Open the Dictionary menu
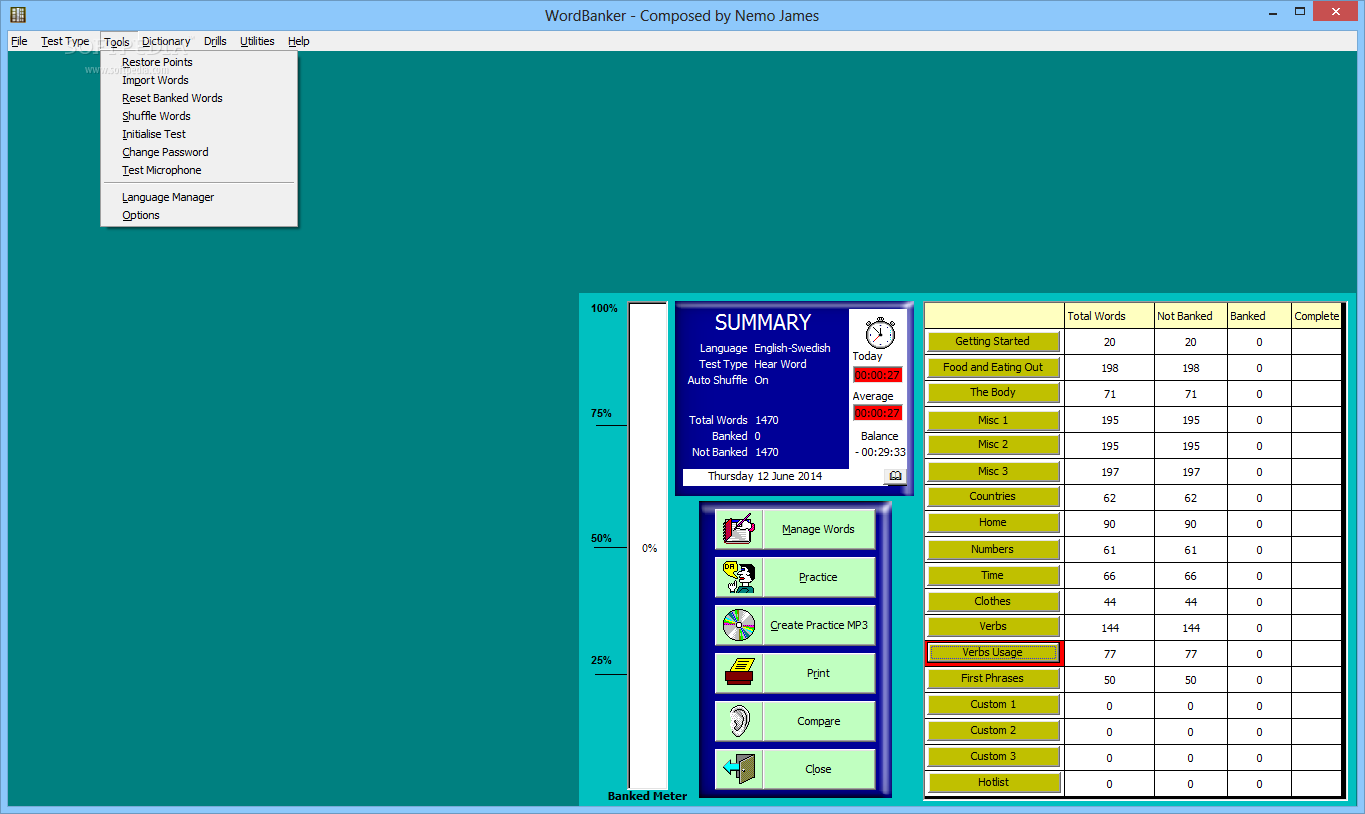The image size is (1365, 814). (x=166, y=41)
